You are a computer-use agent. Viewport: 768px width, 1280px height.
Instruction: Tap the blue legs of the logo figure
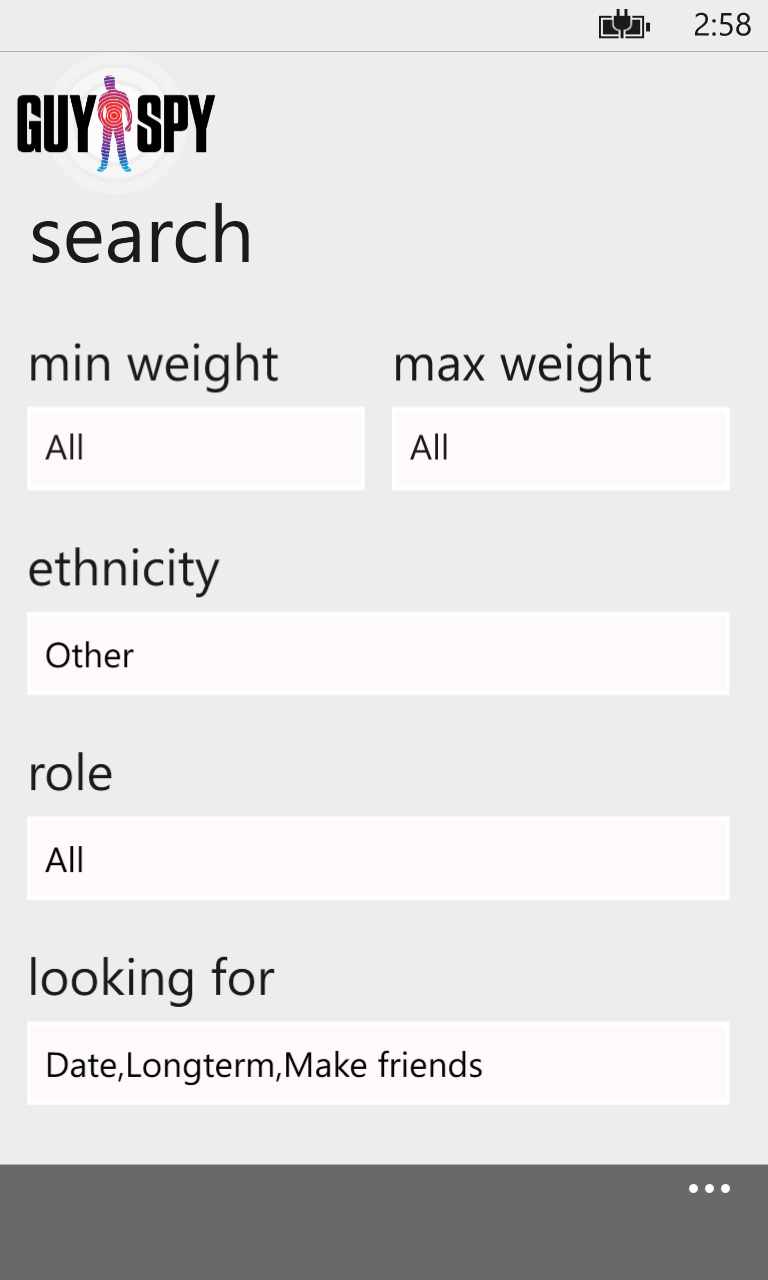116,155
